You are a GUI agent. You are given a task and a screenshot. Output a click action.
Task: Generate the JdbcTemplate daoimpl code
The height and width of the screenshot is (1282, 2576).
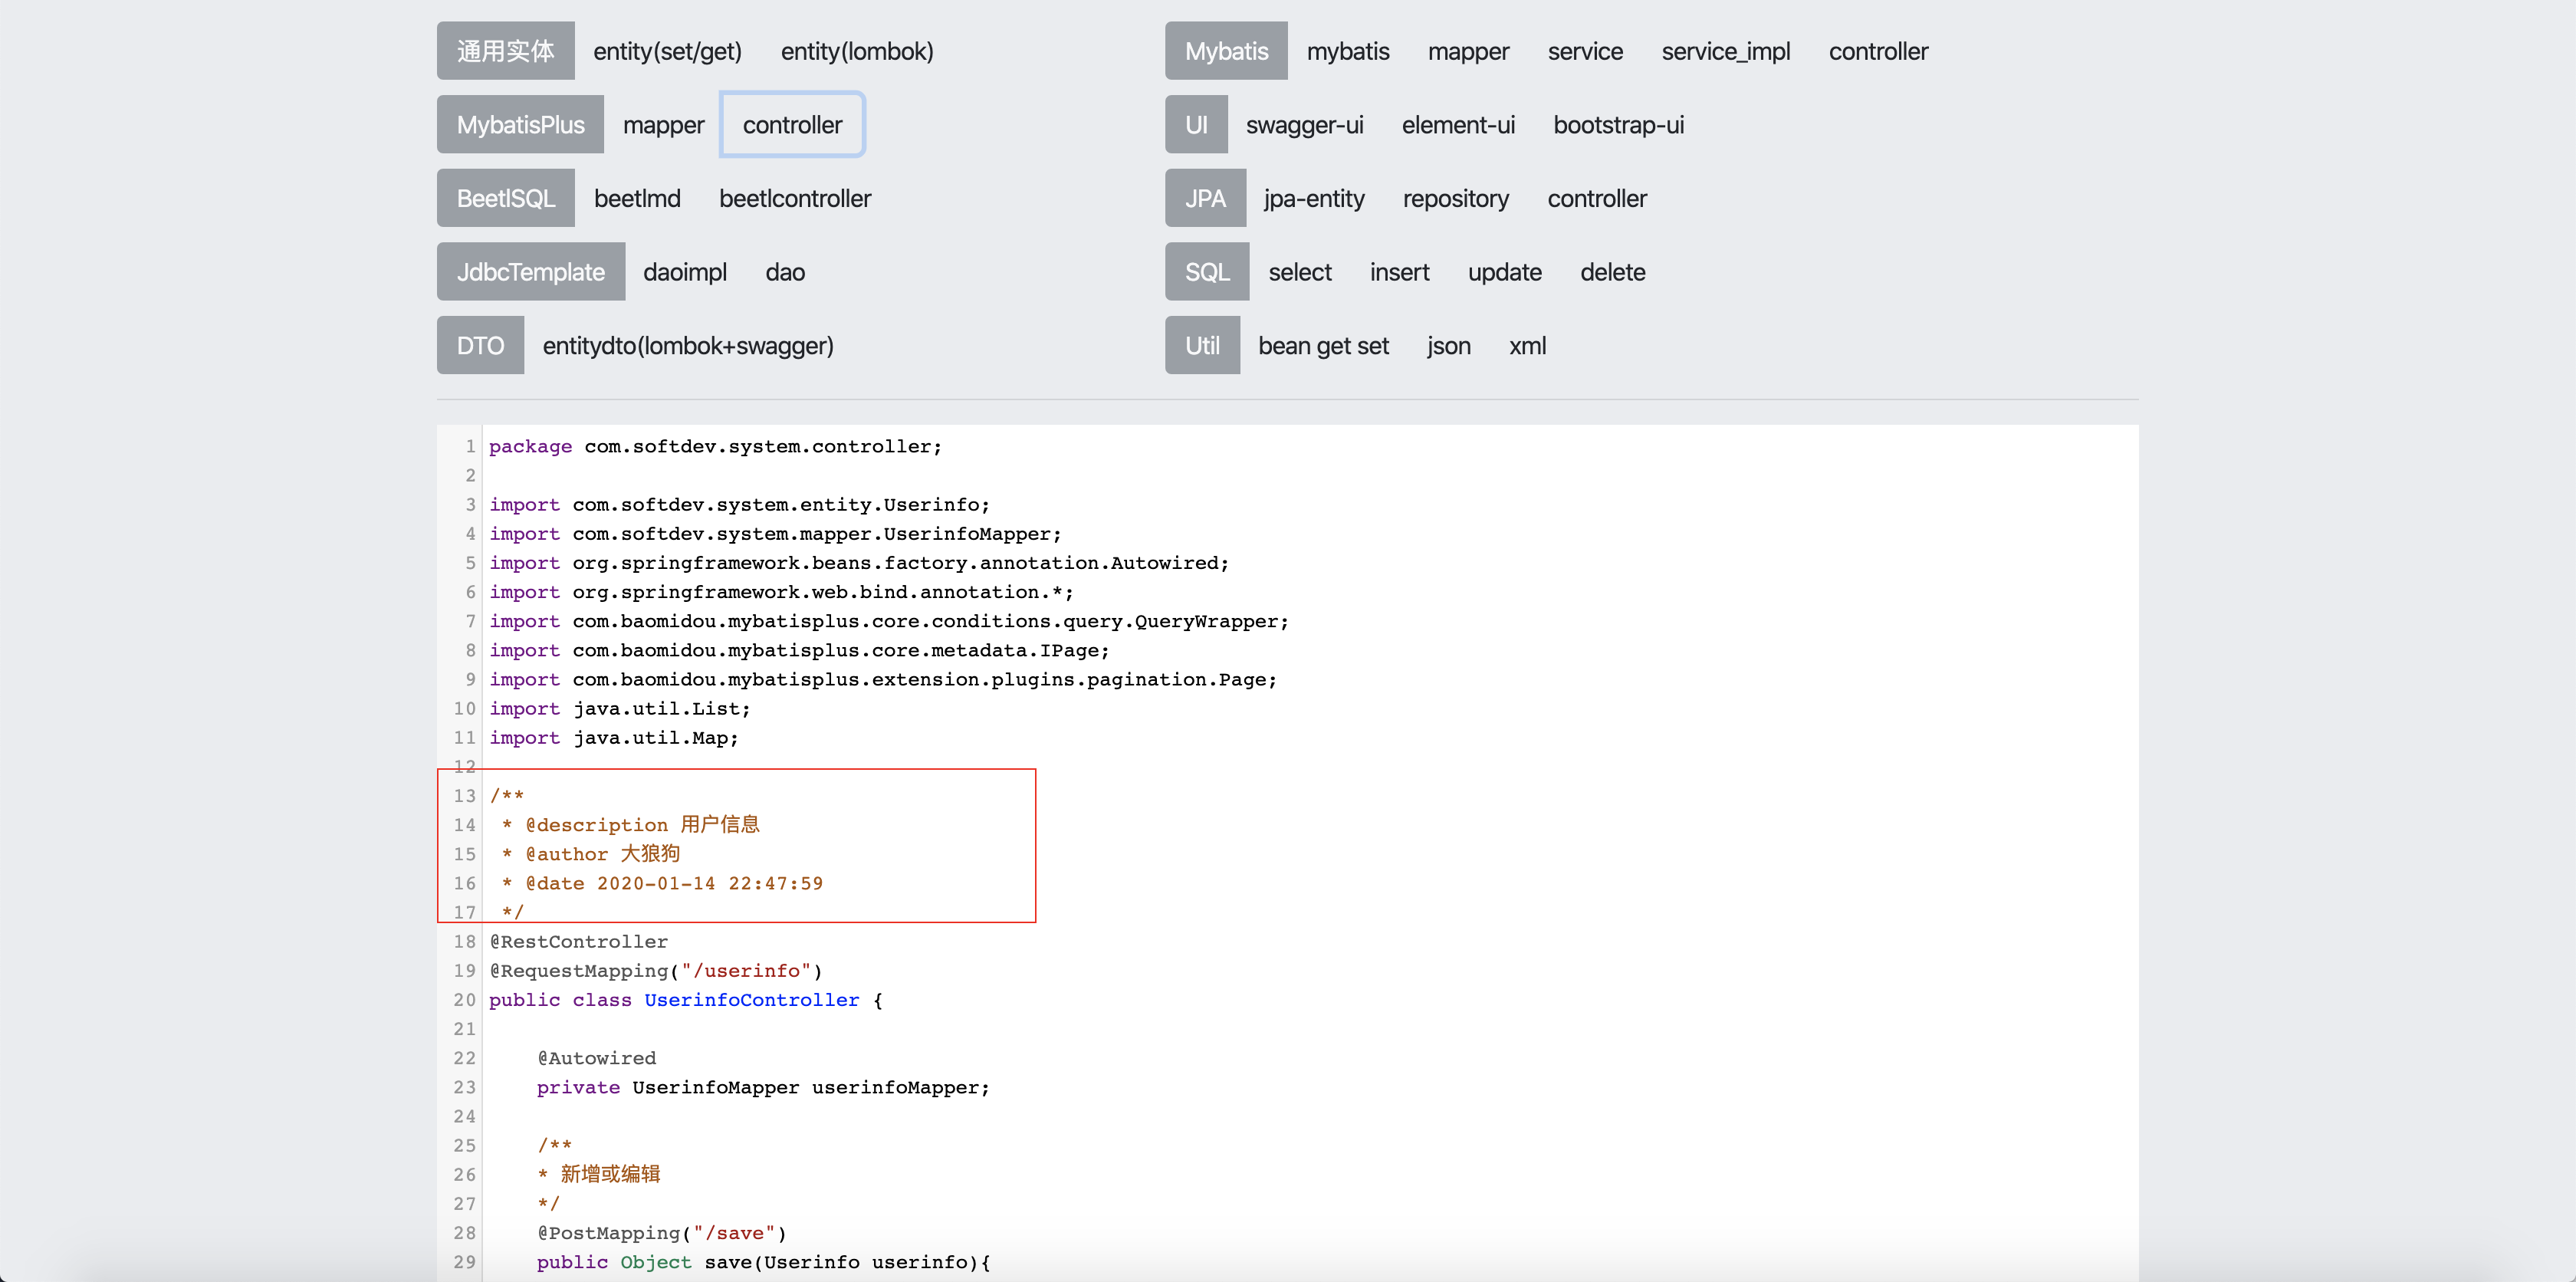pos(684,272)
